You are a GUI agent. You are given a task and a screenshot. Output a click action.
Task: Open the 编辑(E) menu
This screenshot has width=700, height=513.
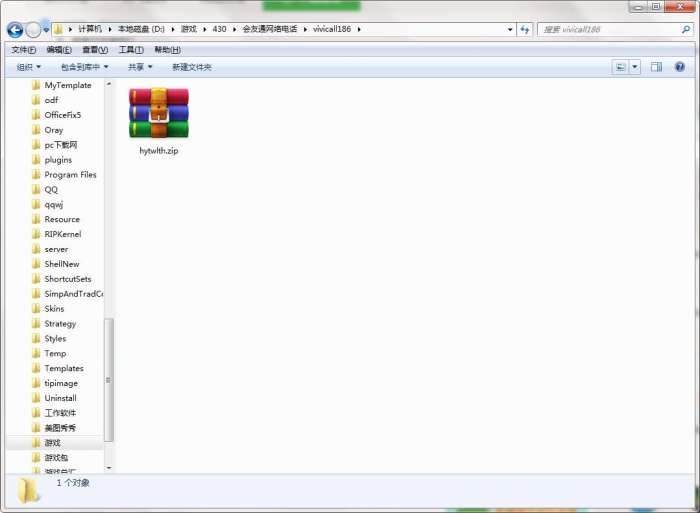tap(59, 50)
